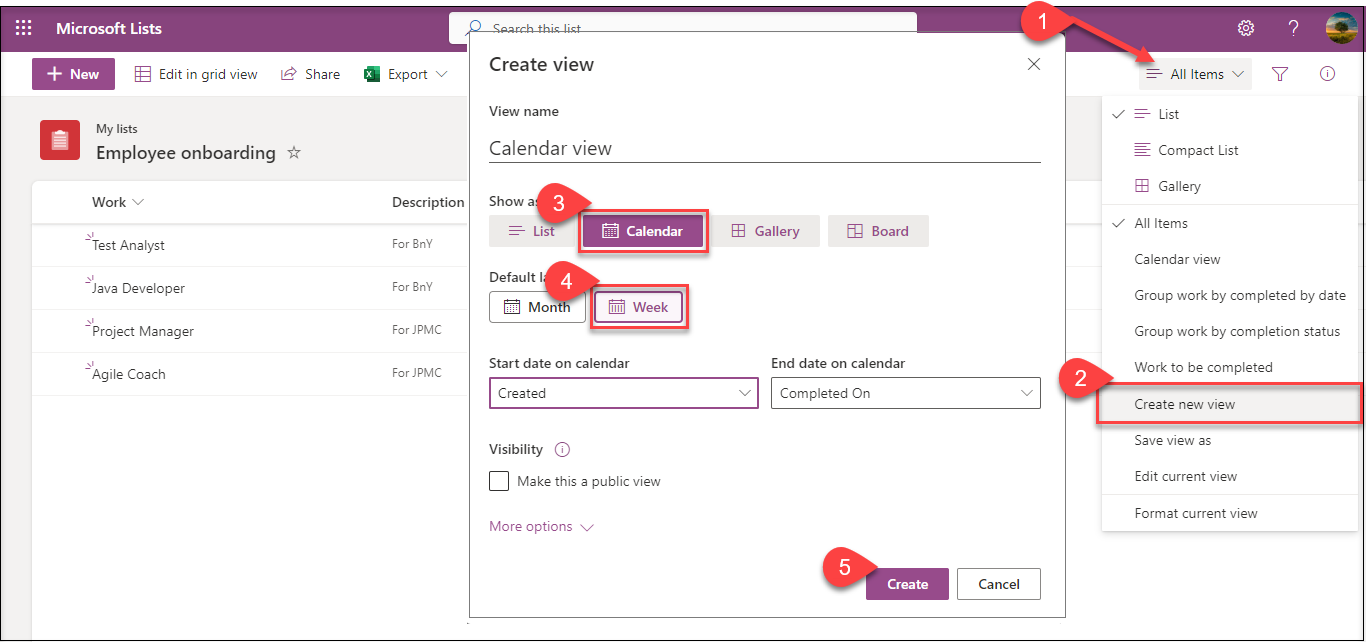Cancel the Create view dialog
This screenshot has width=1366, height=642.
click(x=998, y=583)
